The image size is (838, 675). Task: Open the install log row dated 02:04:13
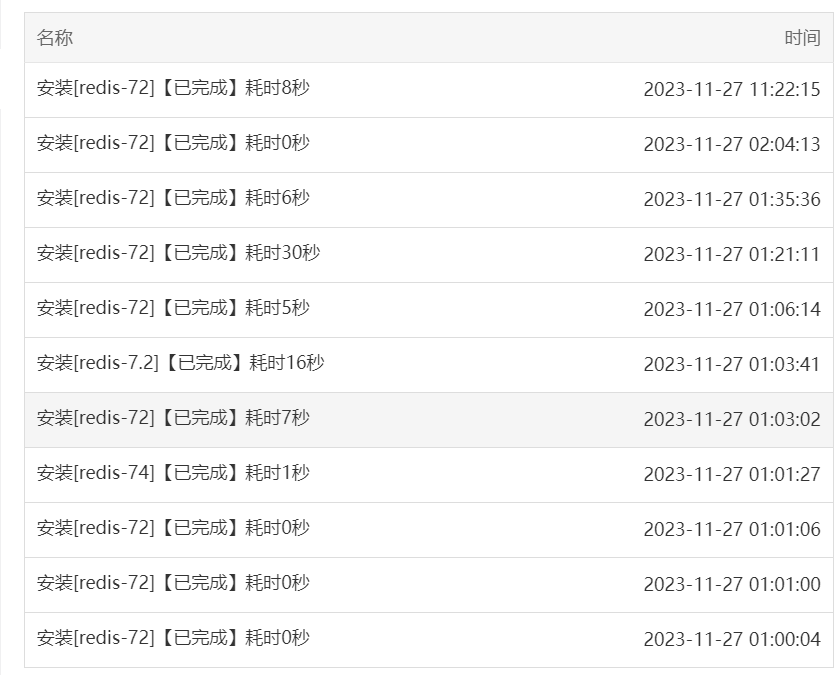pos(429,145)
